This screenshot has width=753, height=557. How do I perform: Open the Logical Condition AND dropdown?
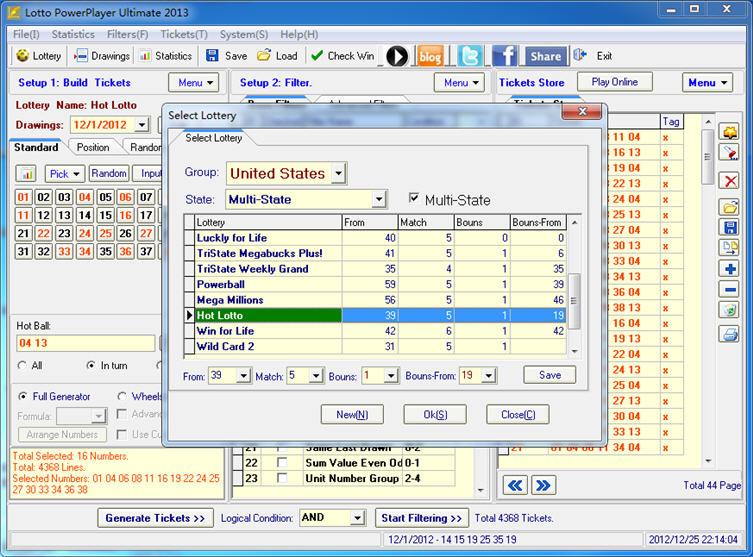coord(357,518)
